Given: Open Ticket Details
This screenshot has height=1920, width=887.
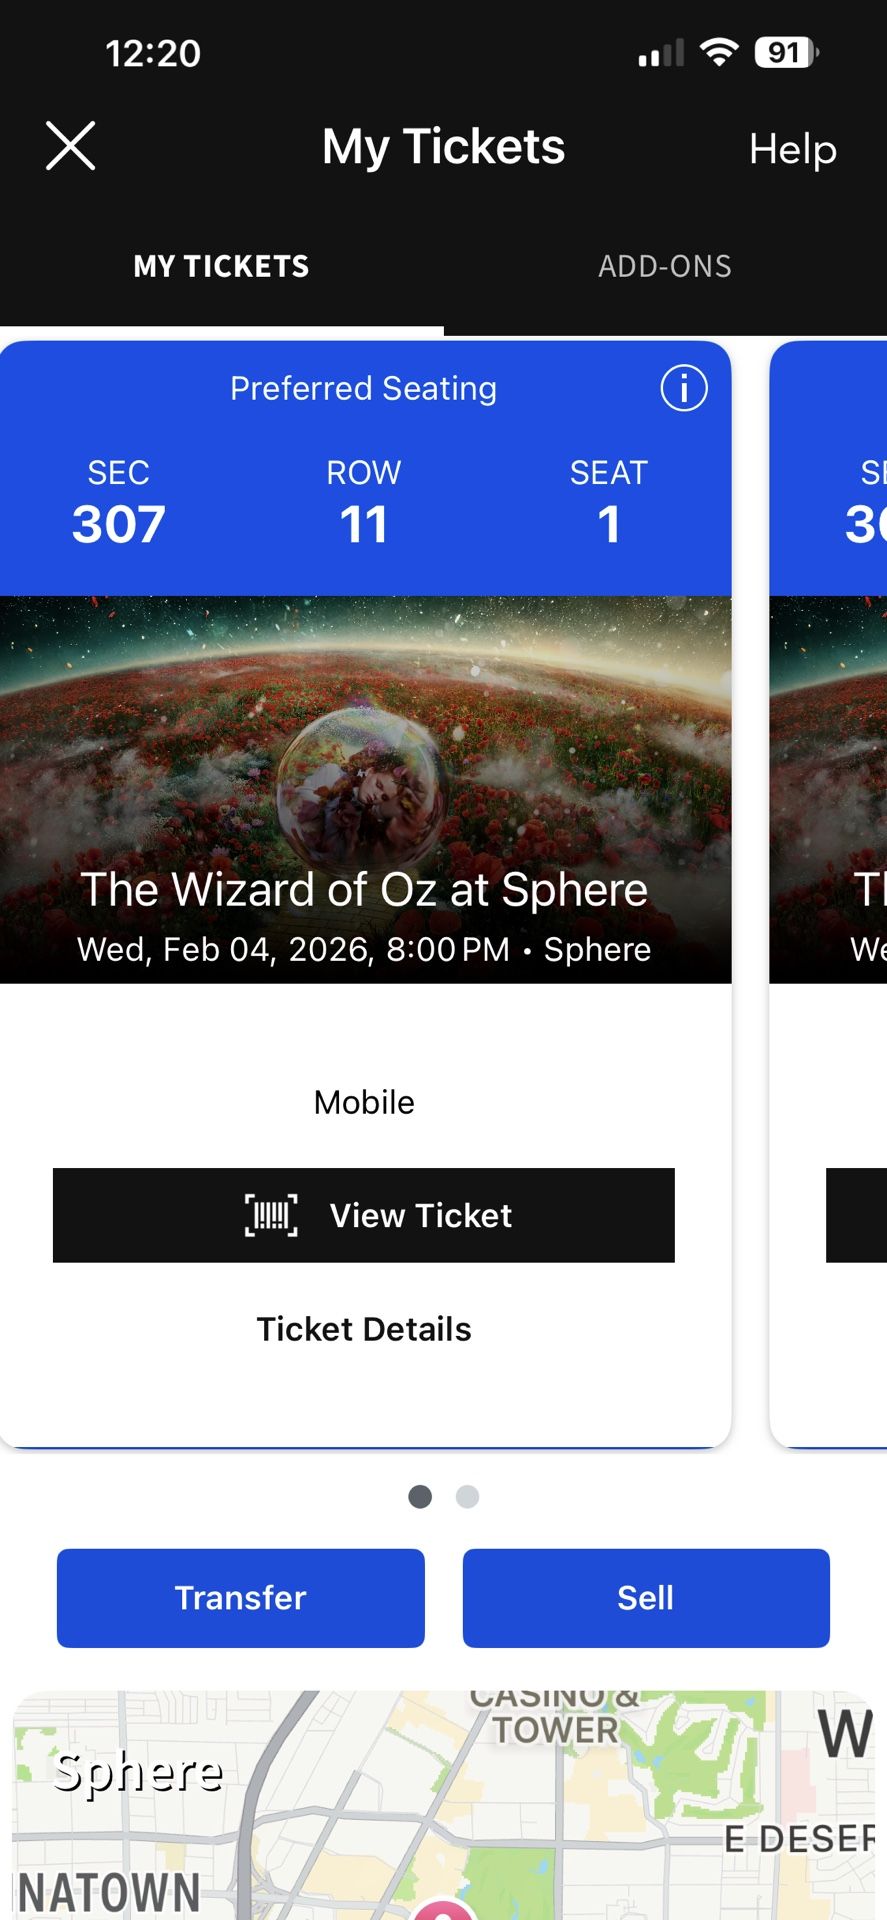Looking at the screenshot, I should point(364,1329).
